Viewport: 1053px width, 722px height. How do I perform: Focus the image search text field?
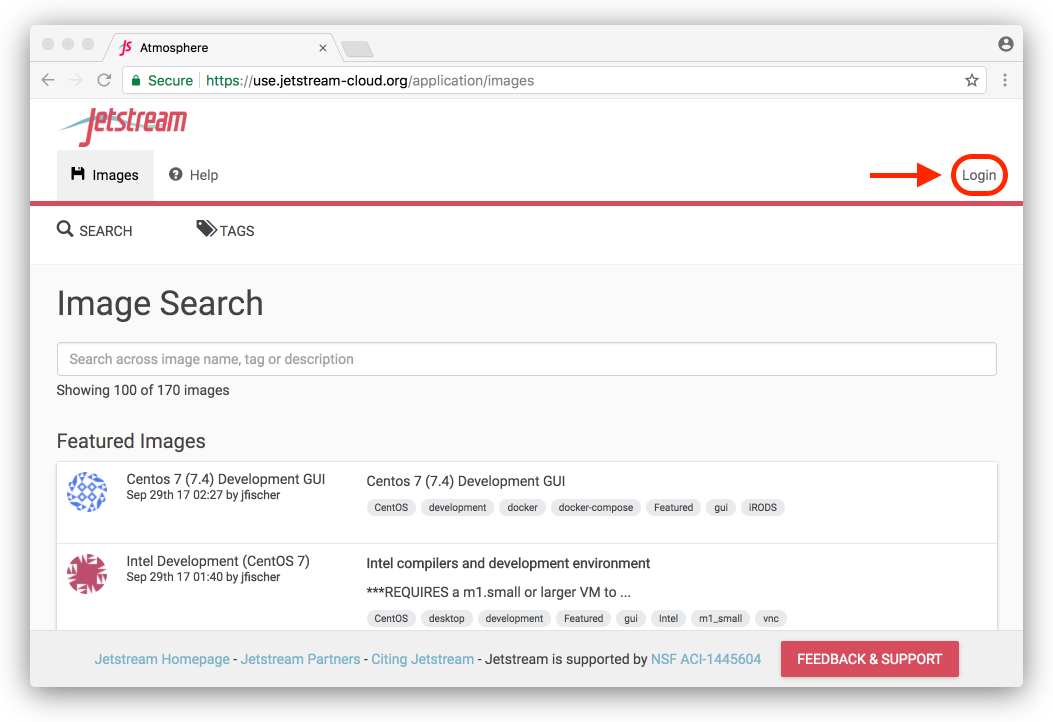click(x=526, y=359)
